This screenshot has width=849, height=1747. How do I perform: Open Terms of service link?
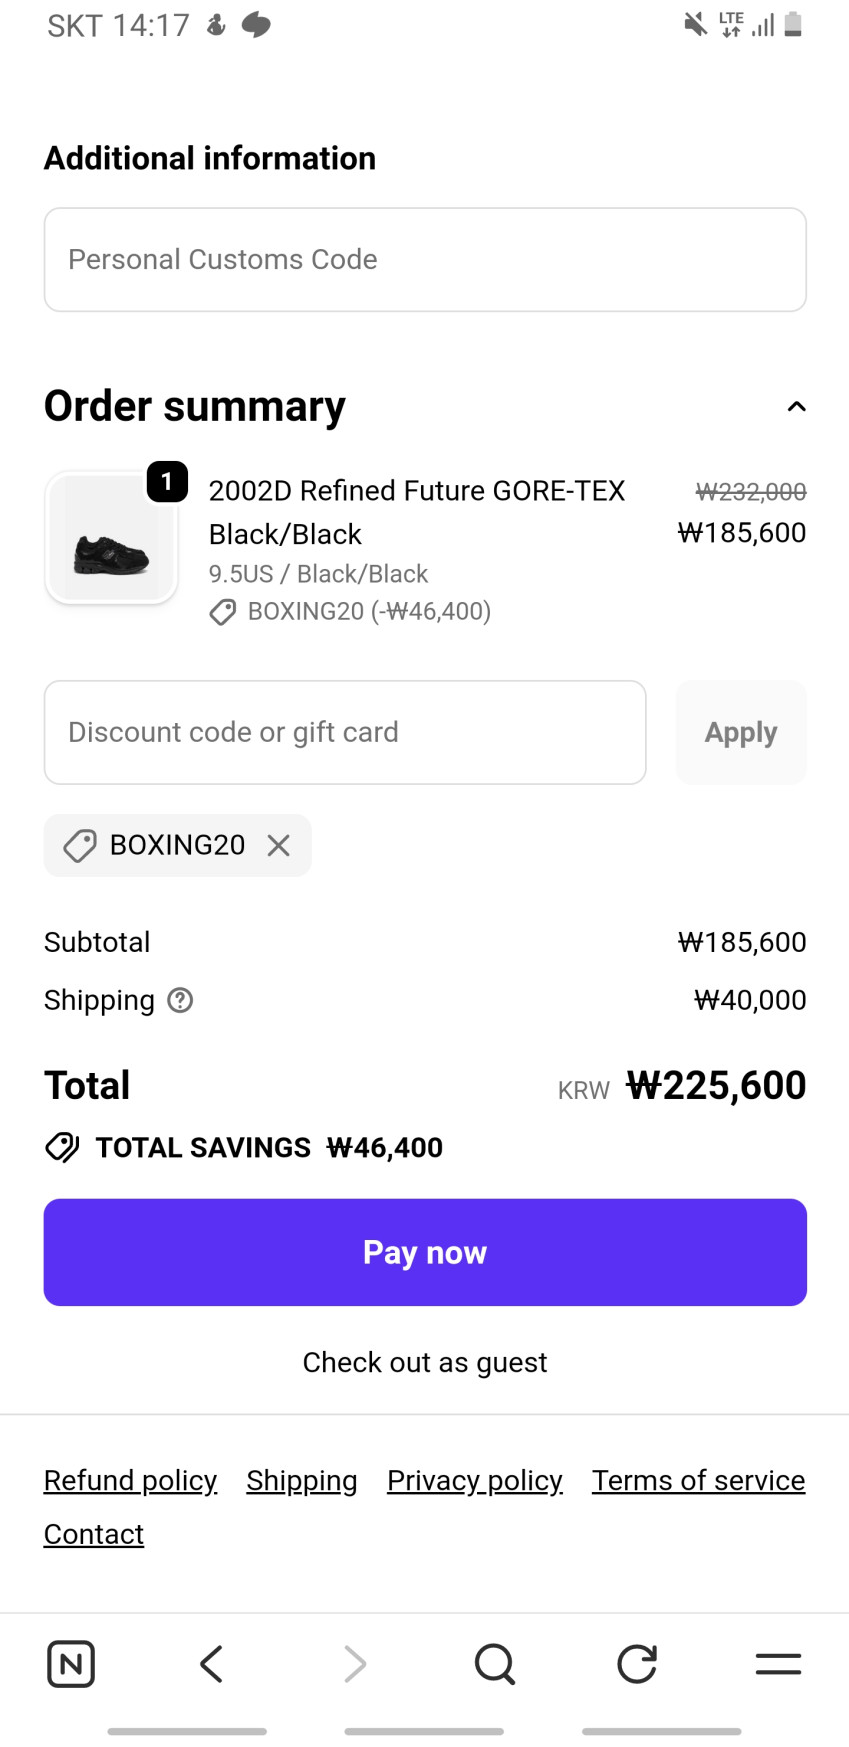tap(698, 1480)
